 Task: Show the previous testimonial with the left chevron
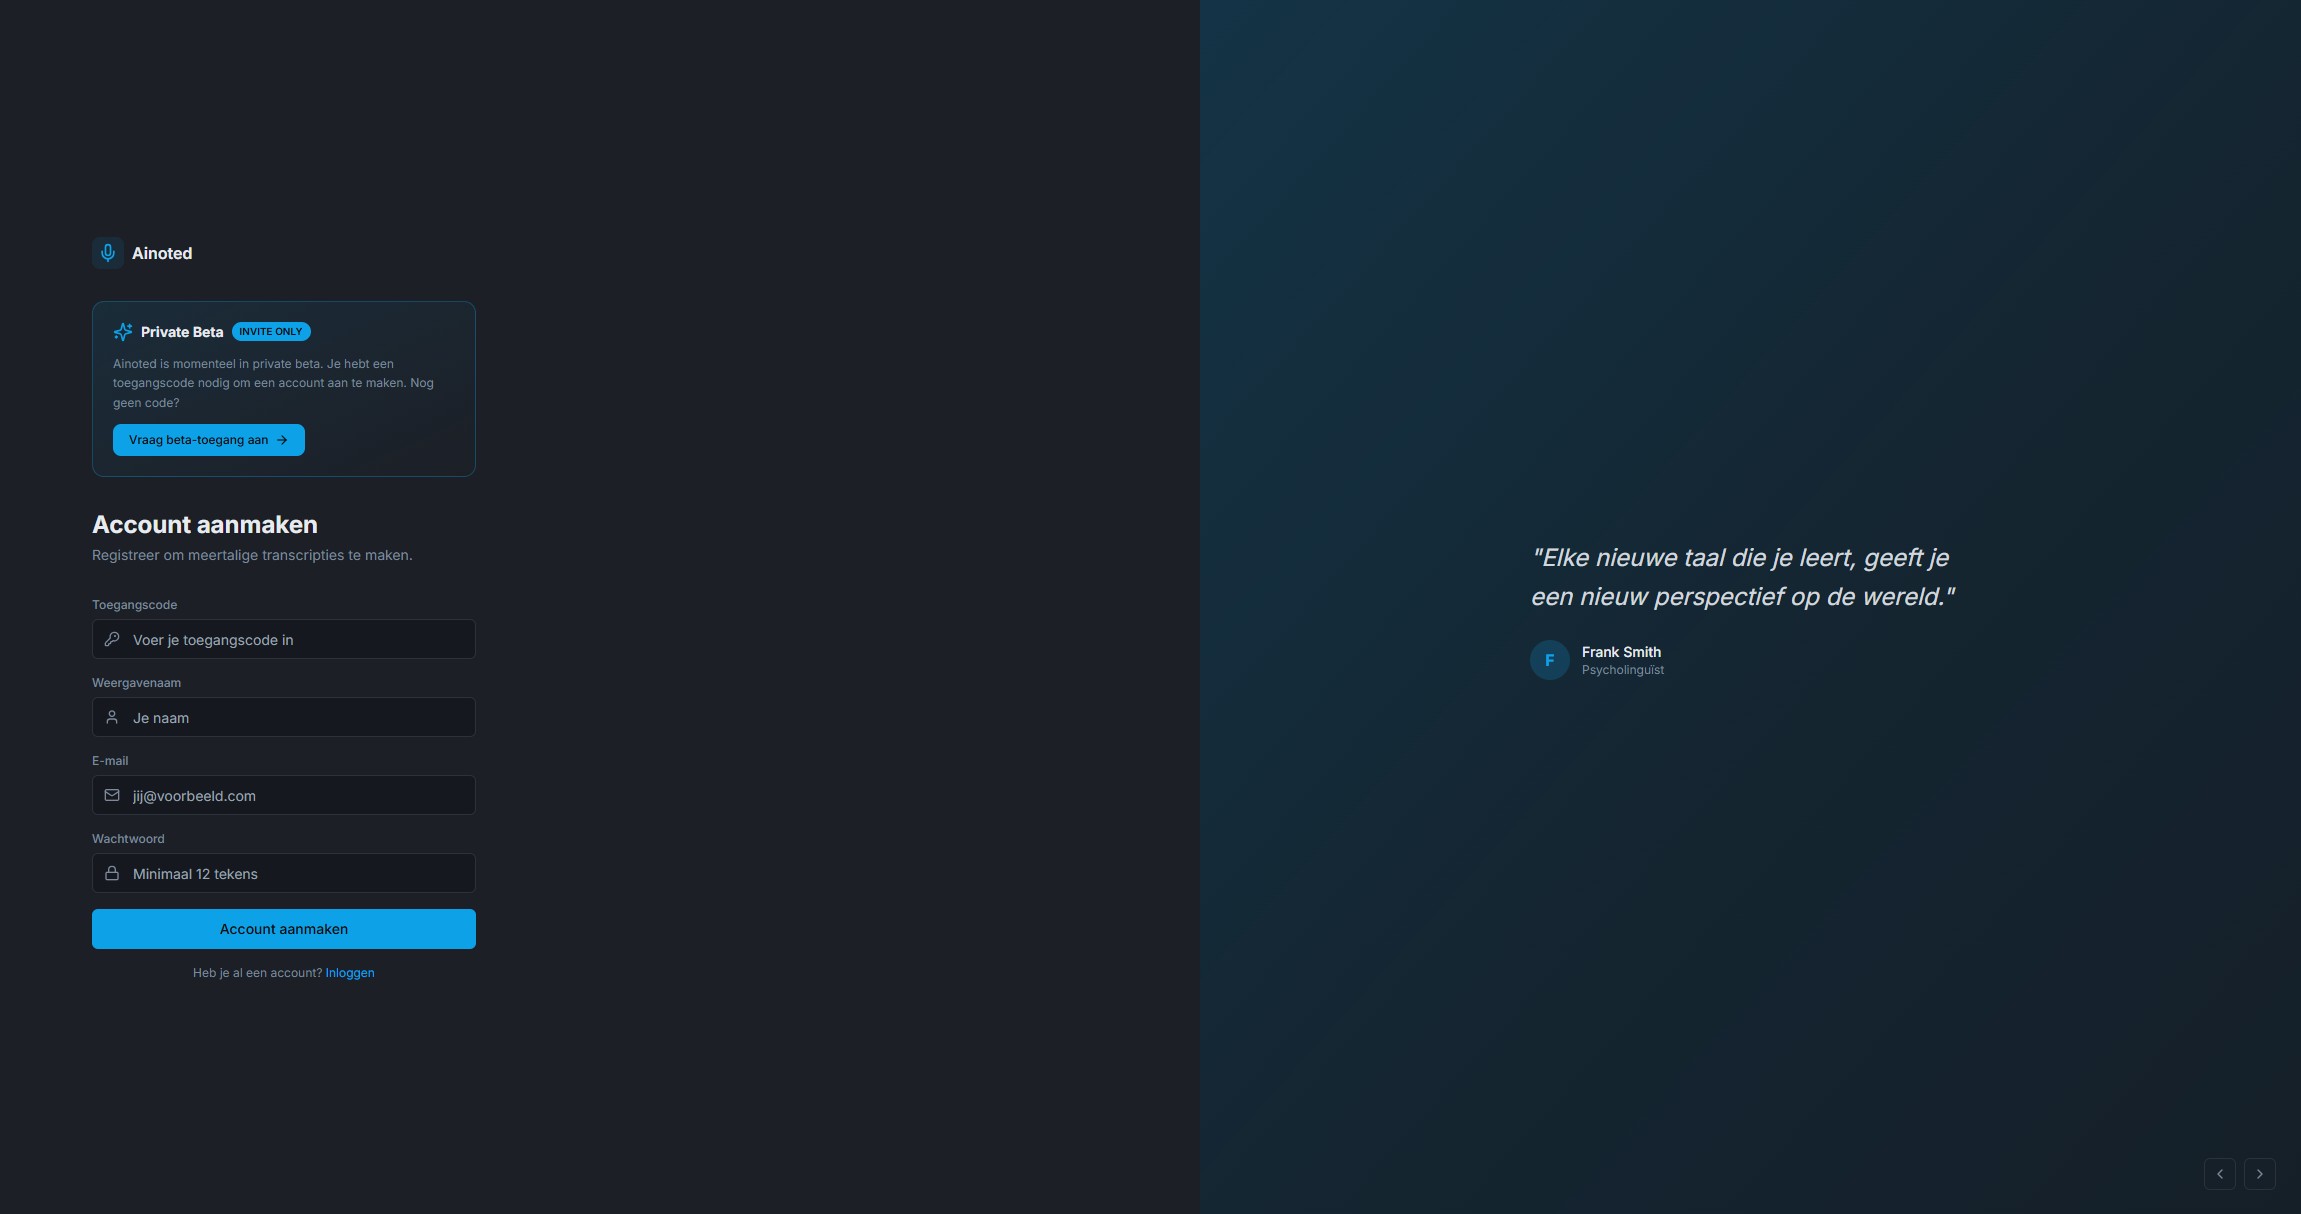(x=2219, y=1174)
